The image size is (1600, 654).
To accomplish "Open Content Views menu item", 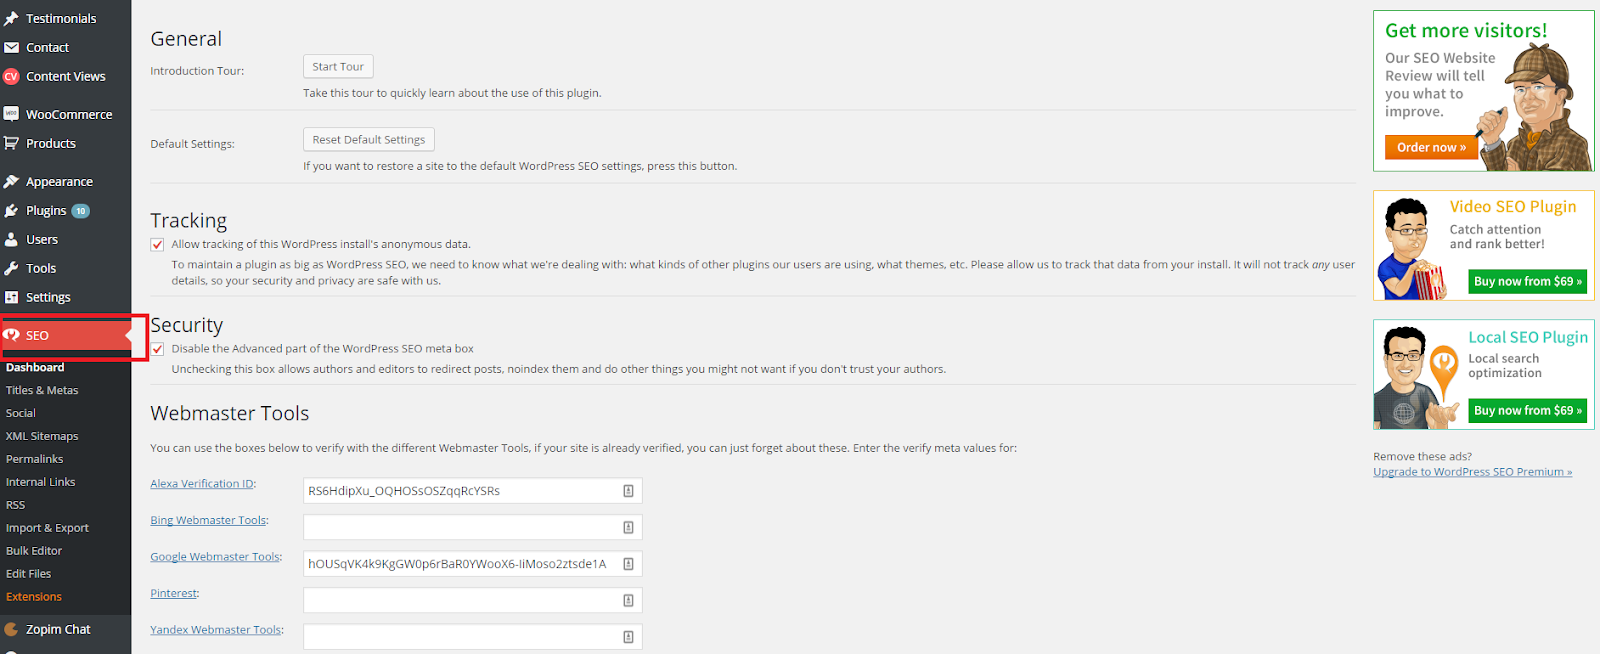I will click(65, 76).
